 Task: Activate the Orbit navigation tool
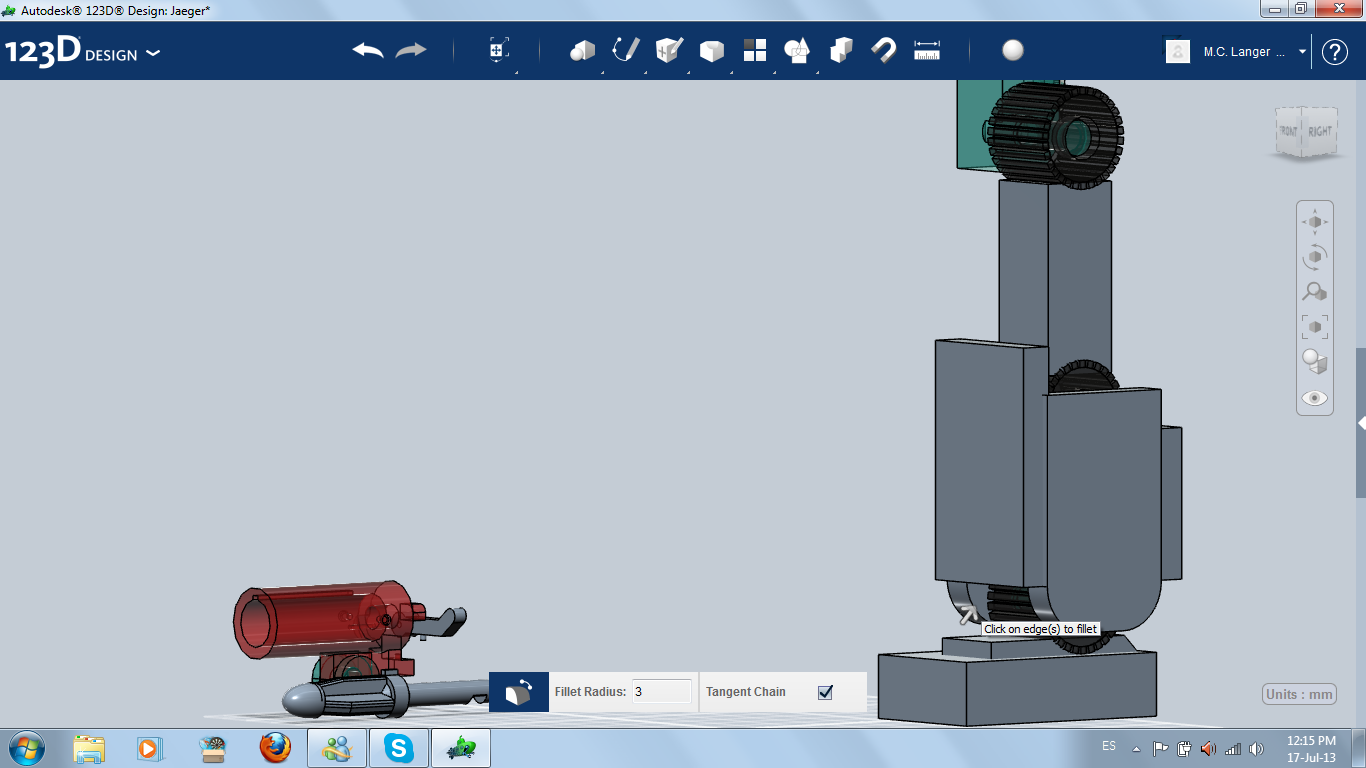[x=1315, y=257]
